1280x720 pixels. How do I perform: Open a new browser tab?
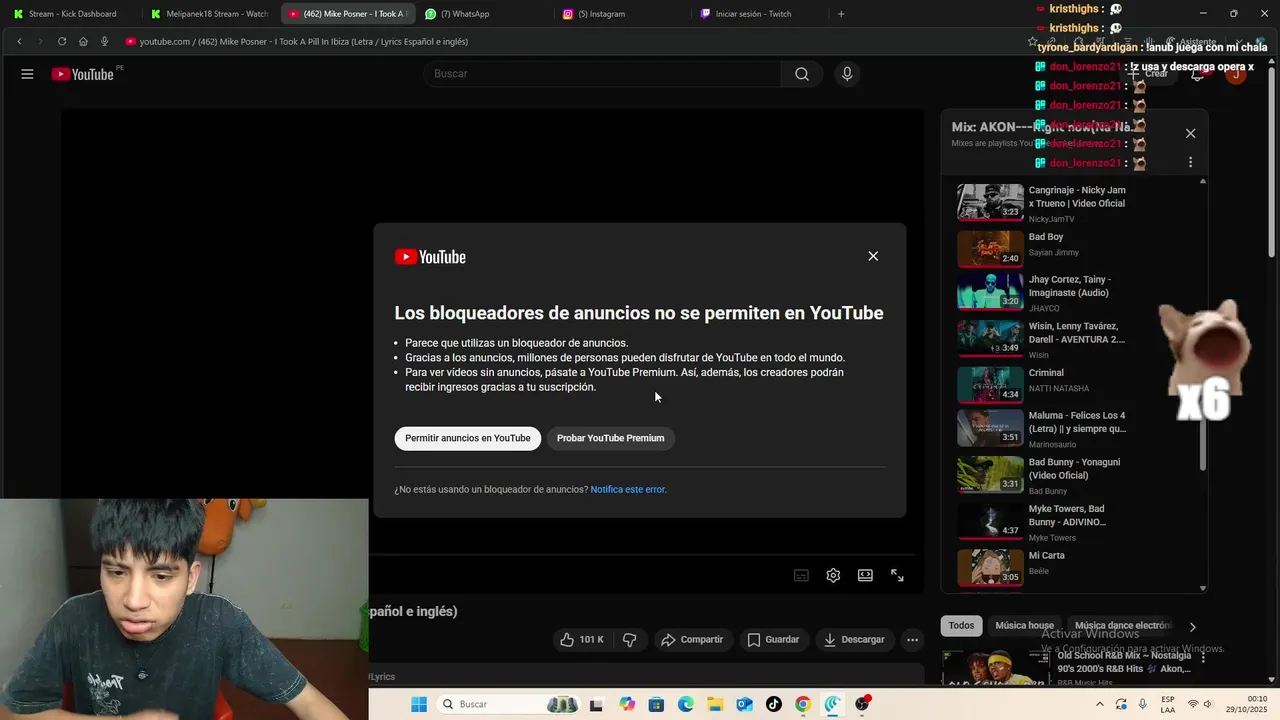tap(841, 14)
